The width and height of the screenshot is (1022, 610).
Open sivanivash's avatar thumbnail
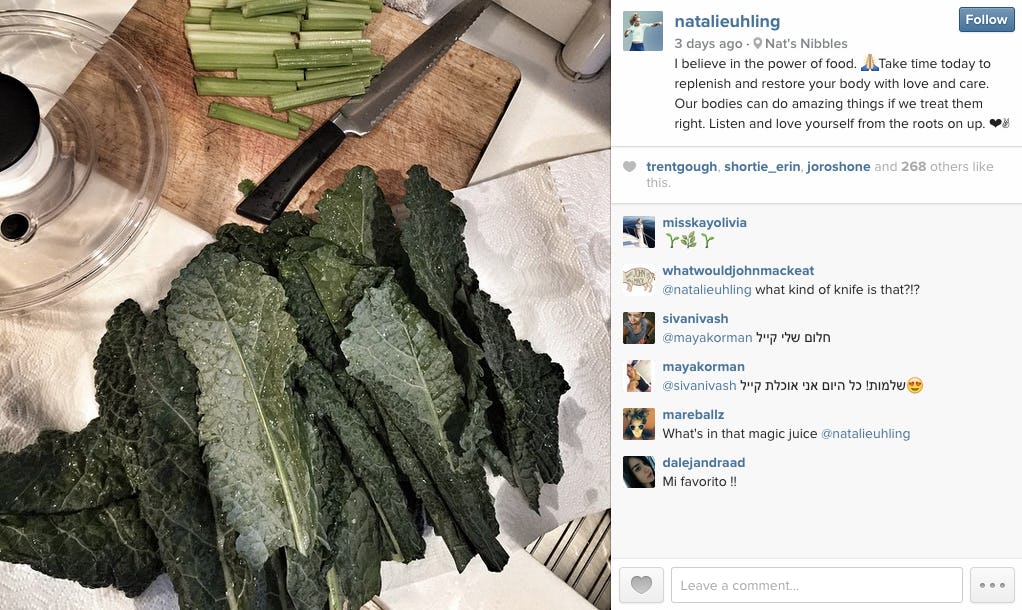point(639,328)
